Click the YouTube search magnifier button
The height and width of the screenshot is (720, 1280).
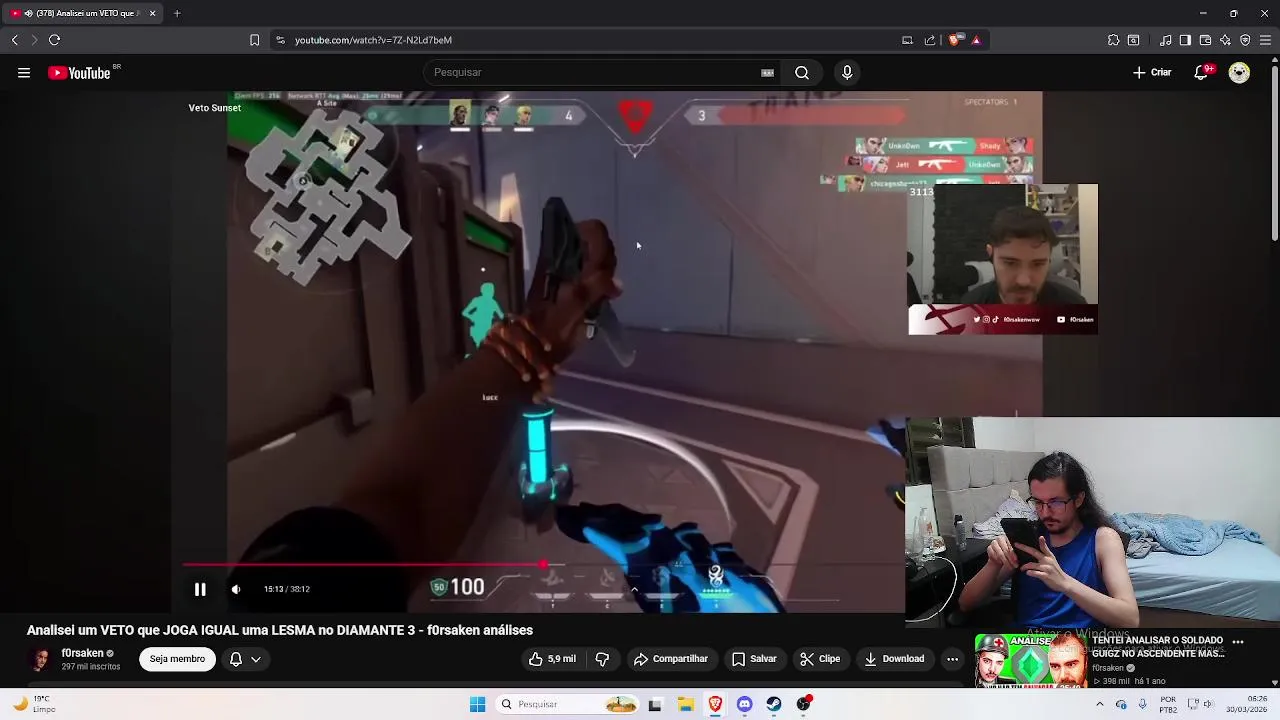[802, 73]
